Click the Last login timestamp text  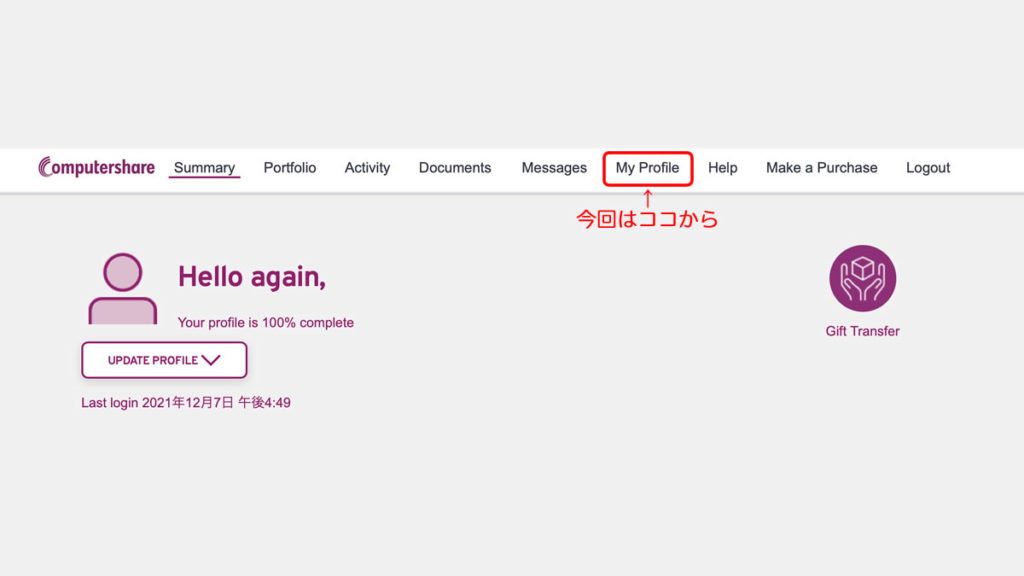point(185,402)
